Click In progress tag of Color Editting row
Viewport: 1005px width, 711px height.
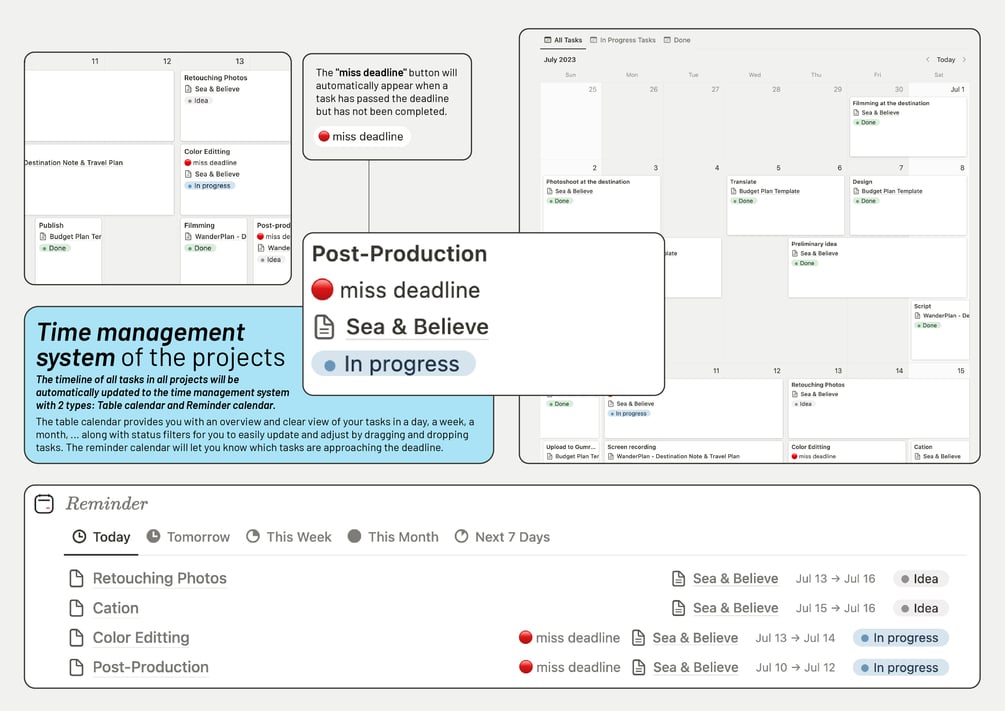pos(900,638)
